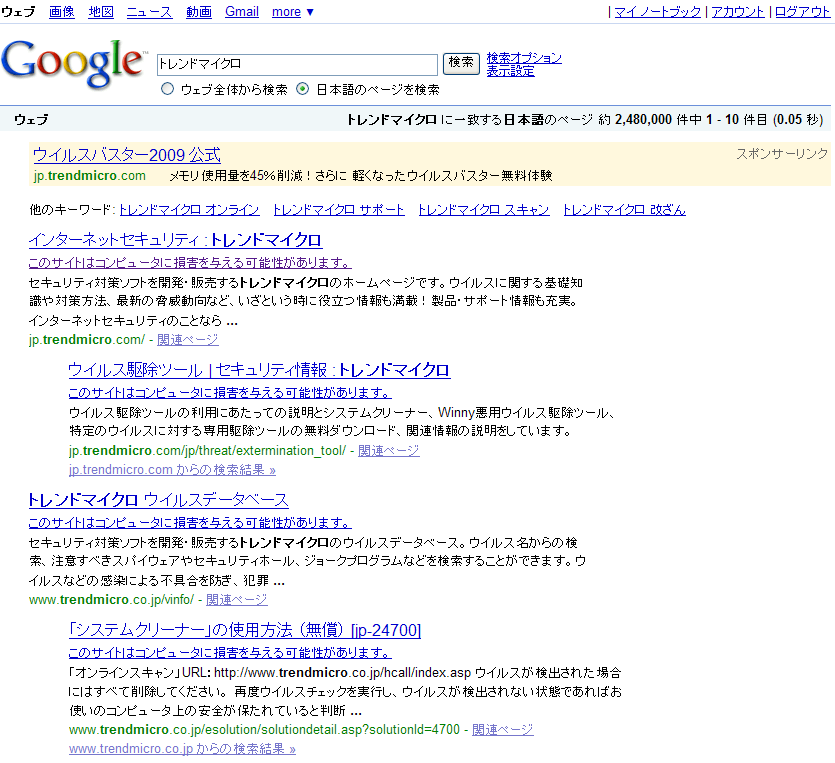Click the search input field
The height and width of the screenshot is (763, 835).
point(297,64)
